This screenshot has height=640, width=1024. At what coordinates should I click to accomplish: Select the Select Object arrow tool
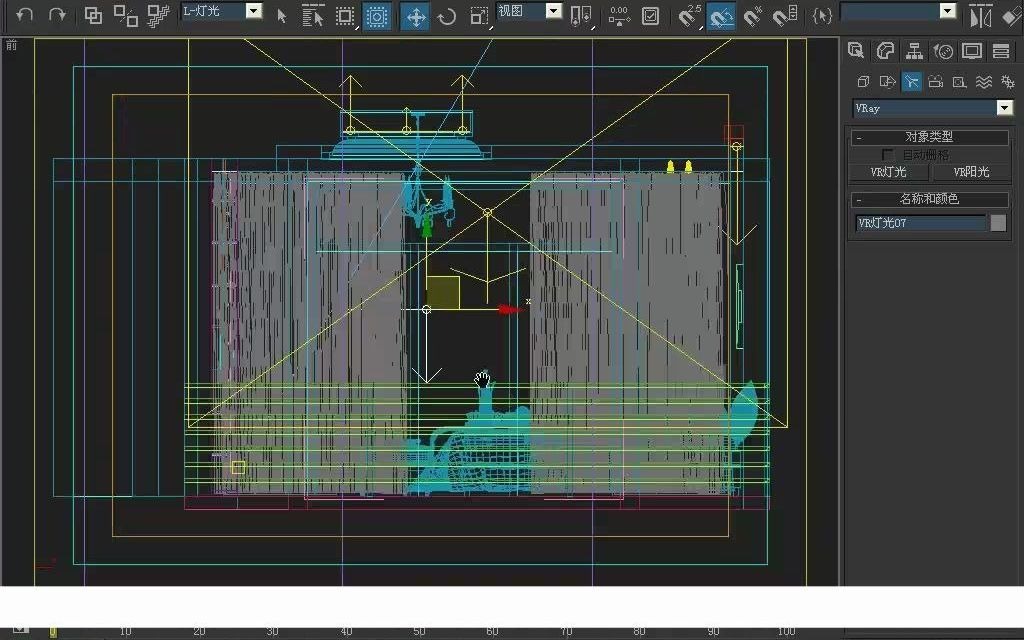pos(282,15)
